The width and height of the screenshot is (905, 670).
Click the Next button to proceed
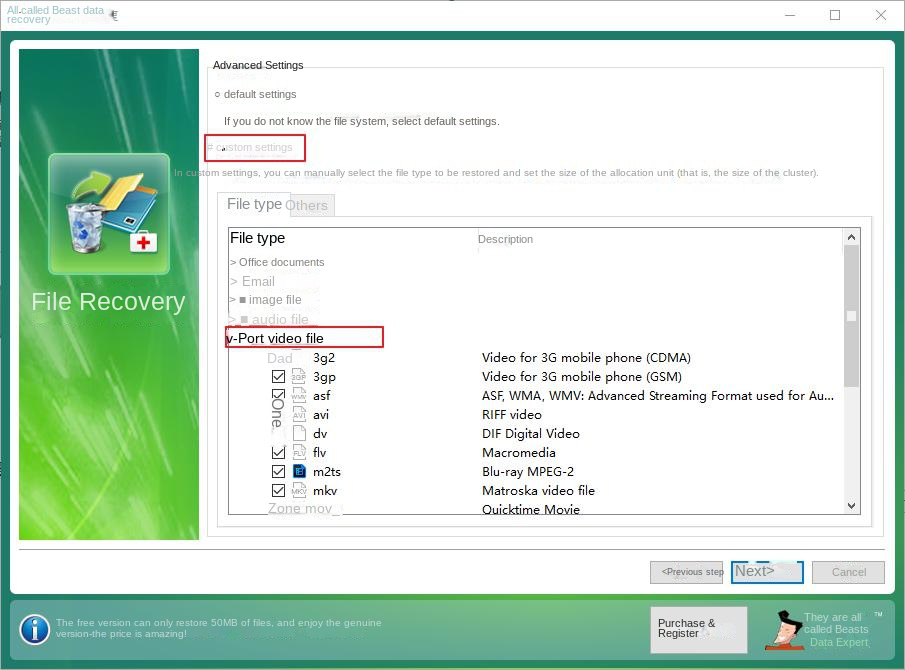tap(766, 571)
